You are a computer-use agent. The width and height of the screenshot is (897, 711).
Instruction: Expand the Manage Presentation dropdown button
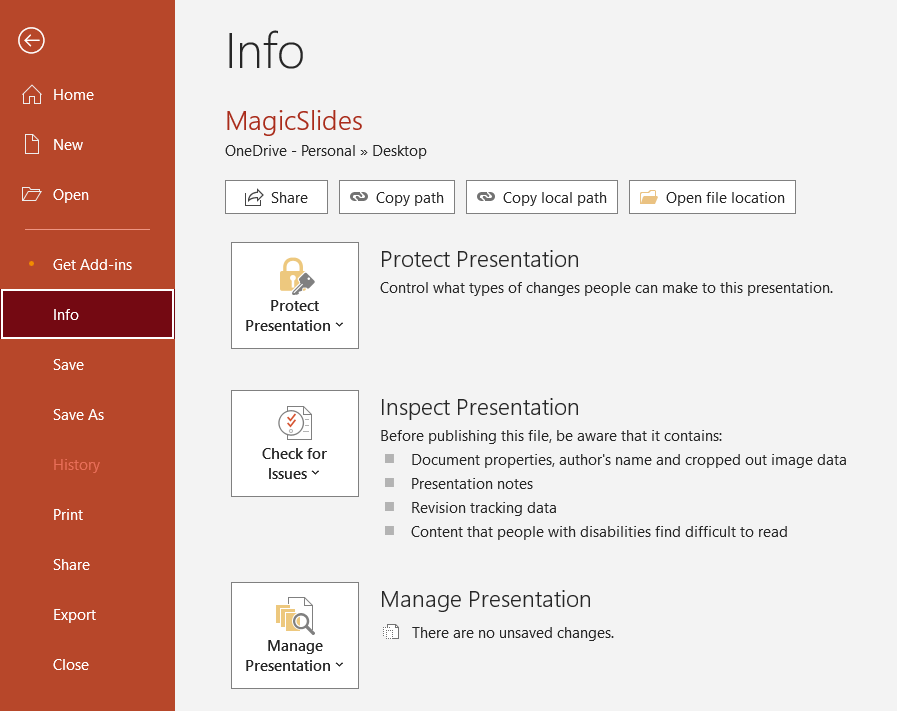pyautogui.click(x=295, y=635)
